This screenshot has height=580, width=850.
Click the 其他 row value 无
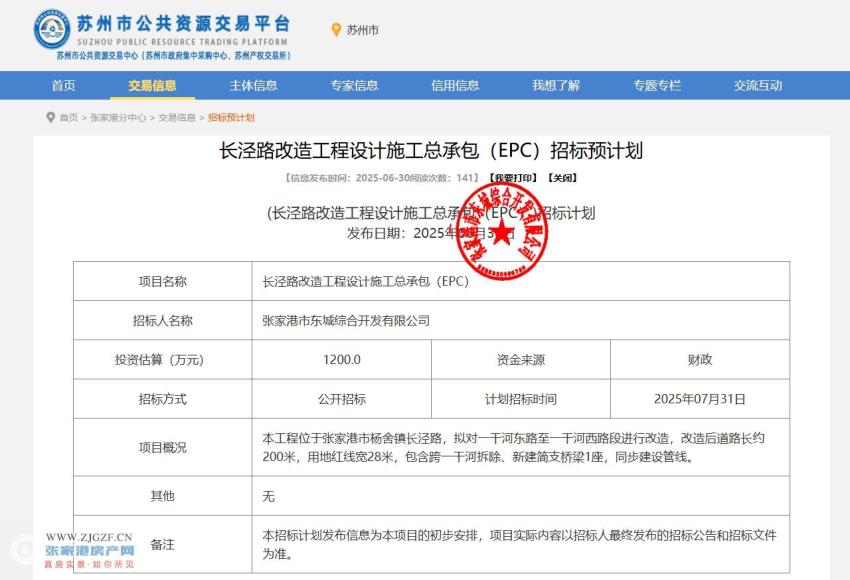(268, 496)
